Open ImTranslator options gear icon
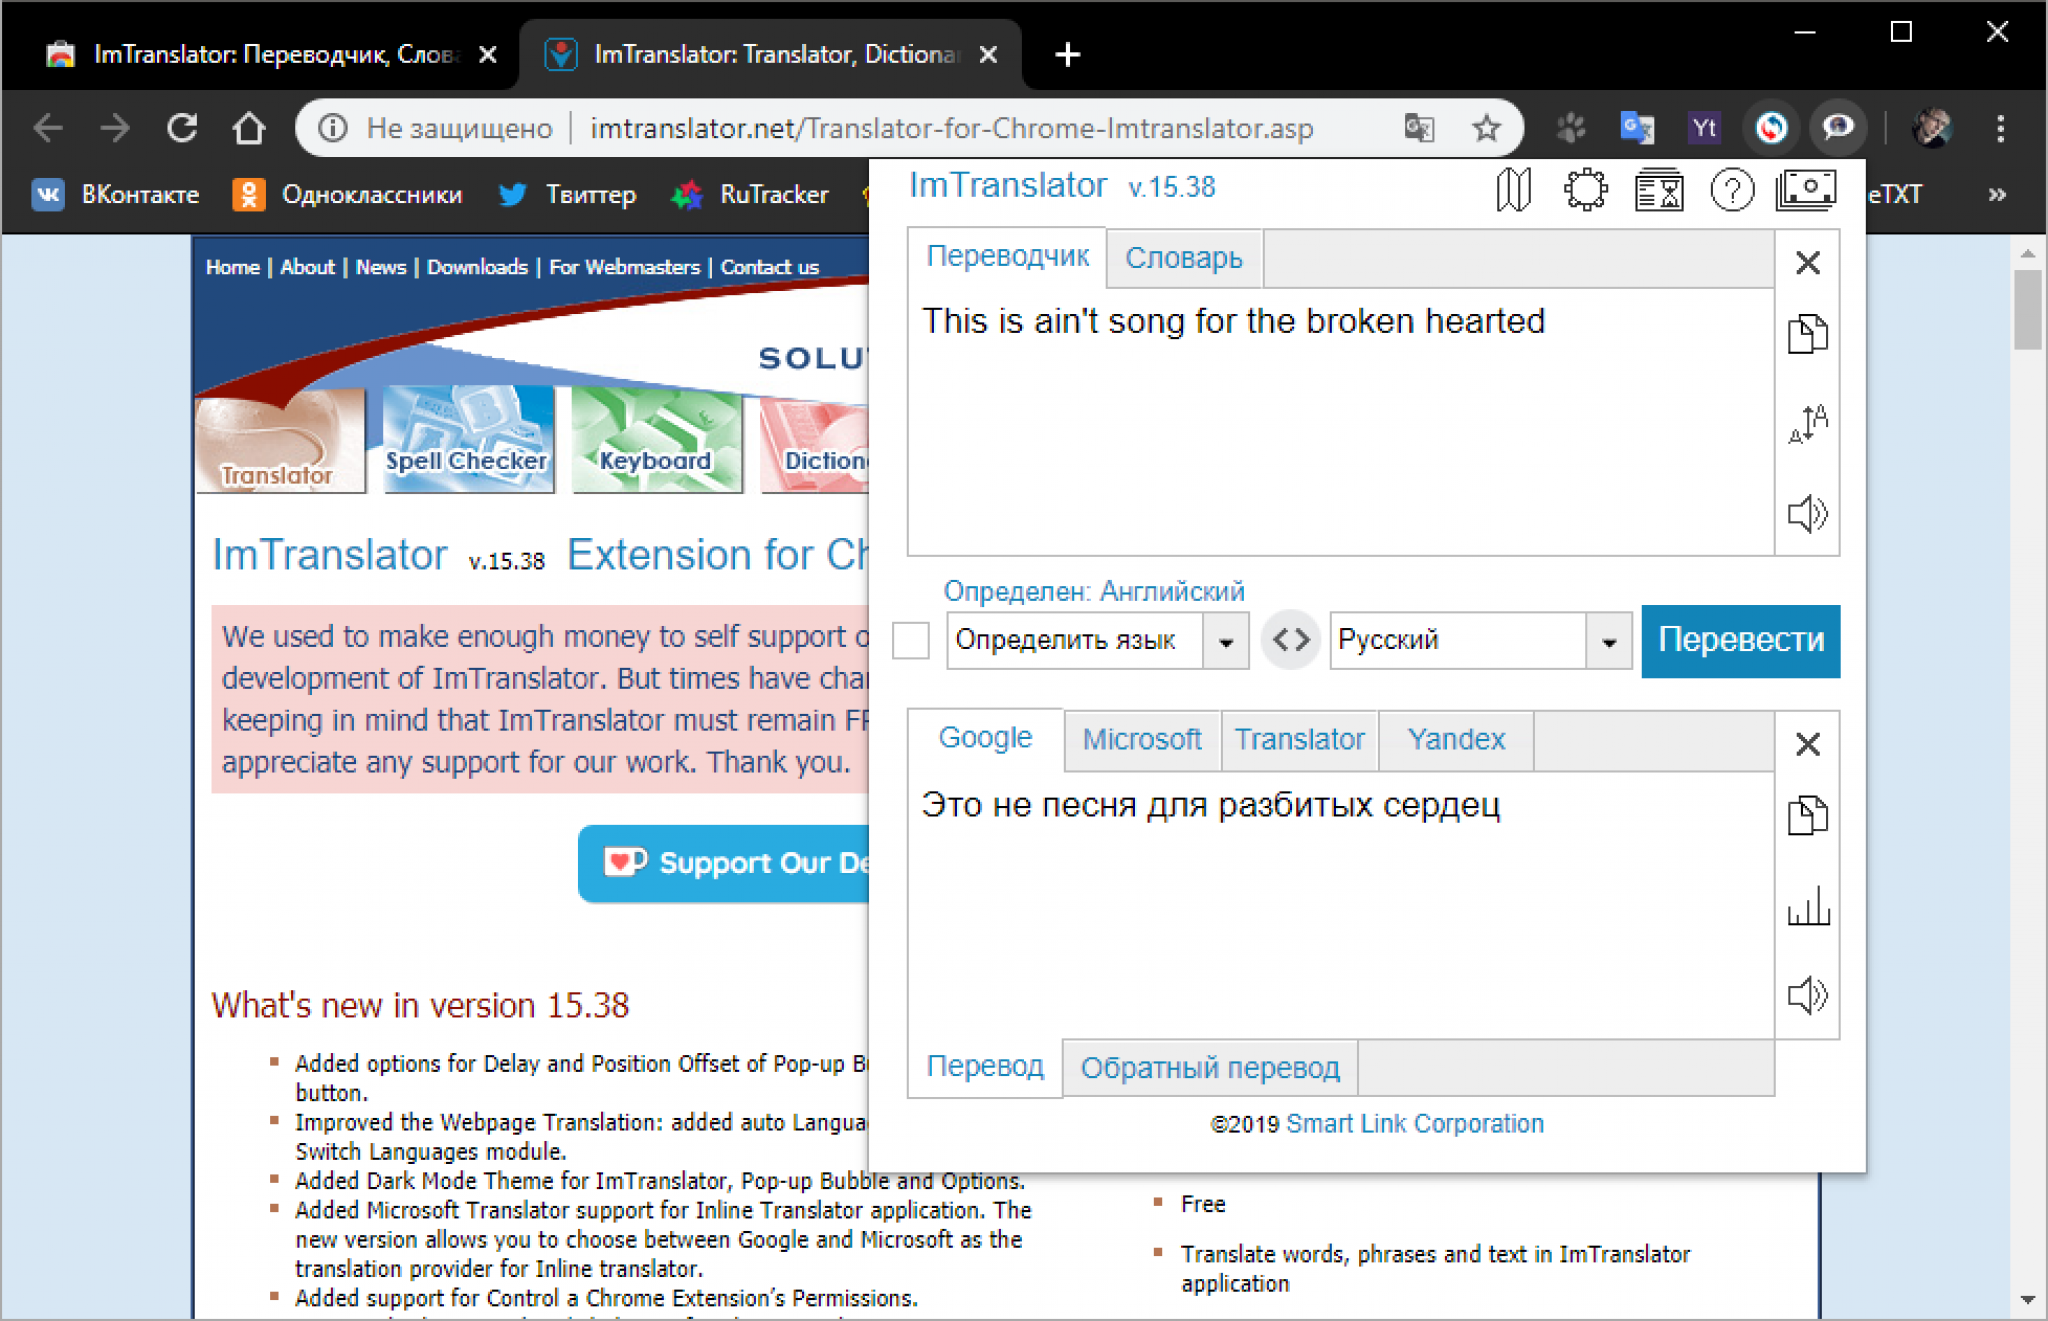 tap(1586, 189)
